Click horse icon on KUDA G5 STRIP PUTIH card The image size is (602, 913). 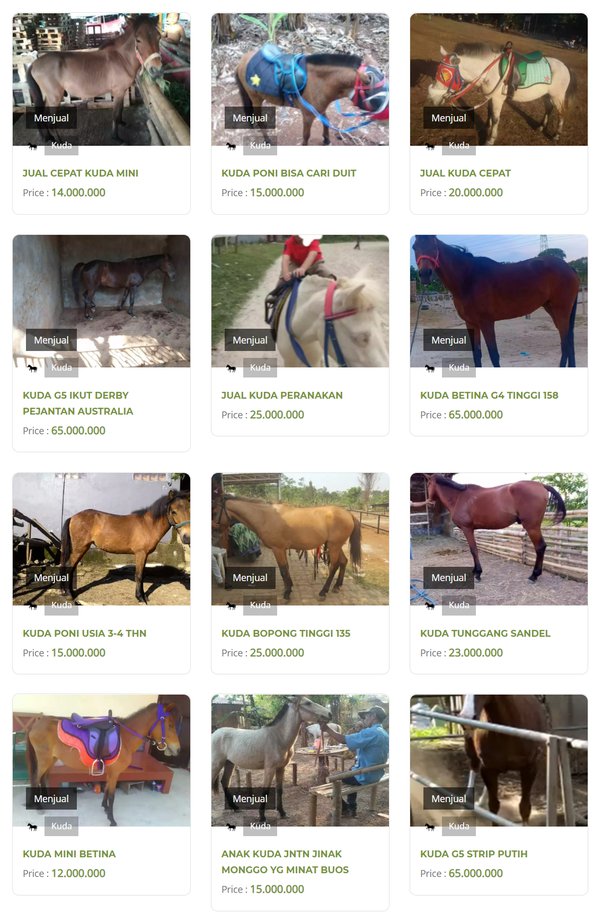point(430,827)
